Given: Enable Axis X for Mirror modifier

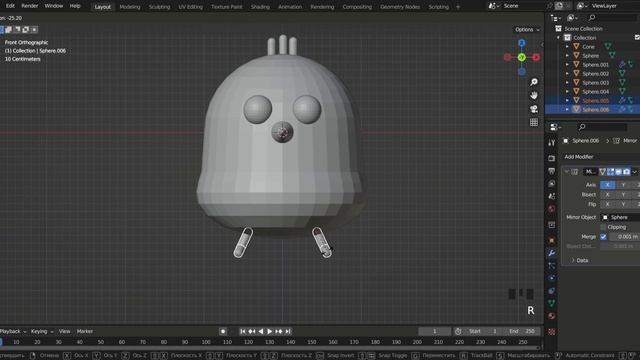Looking at the screenshot, I should (x=607, y=185).
